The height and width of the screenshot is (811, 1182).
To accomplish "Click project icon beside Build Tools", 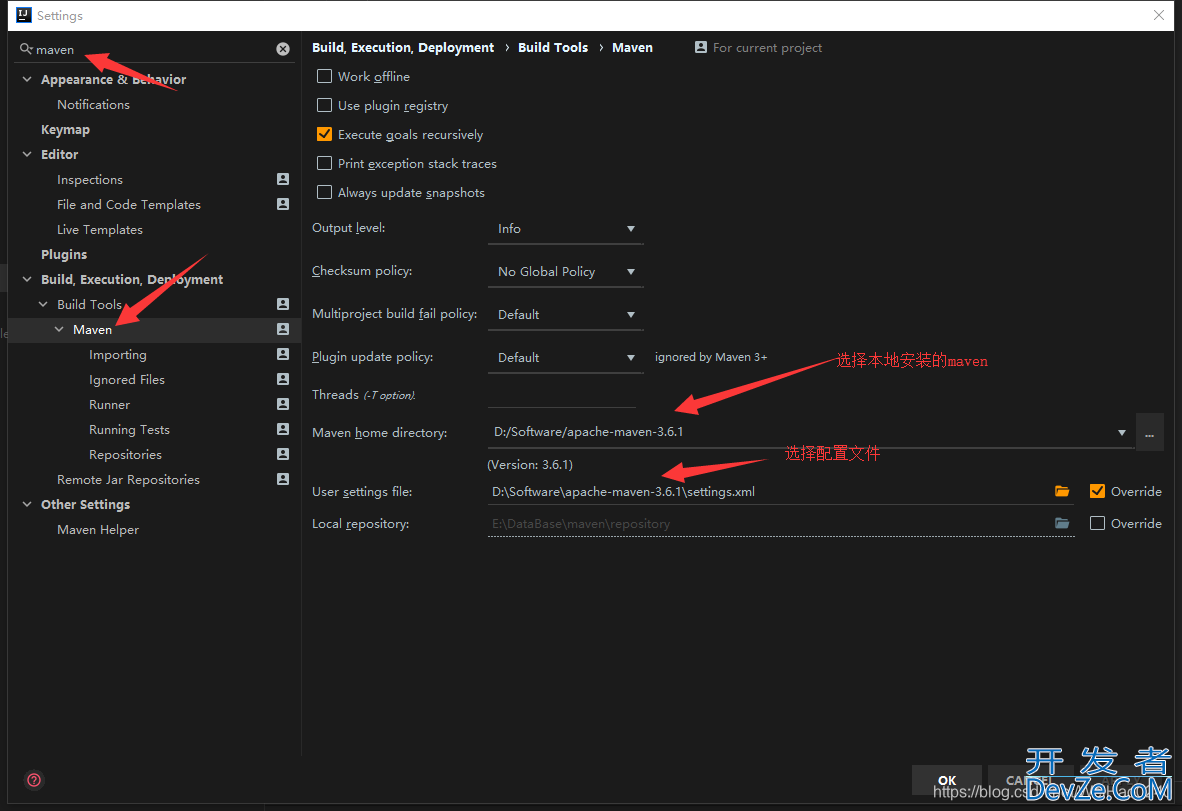I will [283, 304].
